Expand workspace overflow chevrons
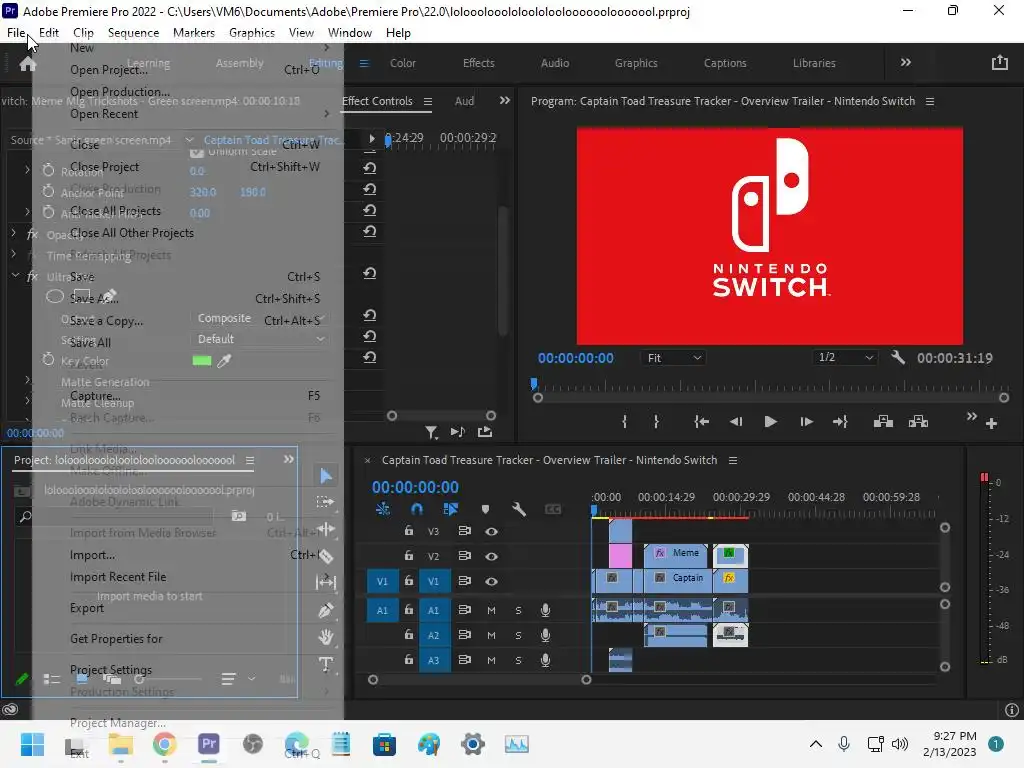1024x768 pixels. pos(905,62)
